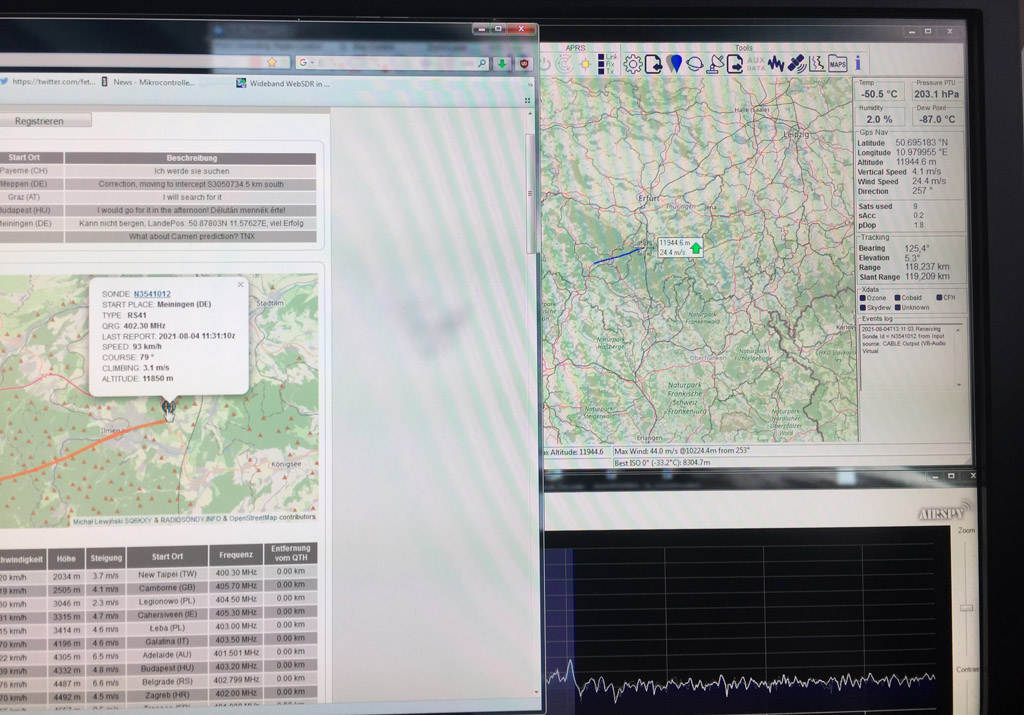Toggle the Ozone Xdata checkbox
Image resolution: width=1024 pixels, height=715 pixels.
pyautogui.click(x=863, y=297)
